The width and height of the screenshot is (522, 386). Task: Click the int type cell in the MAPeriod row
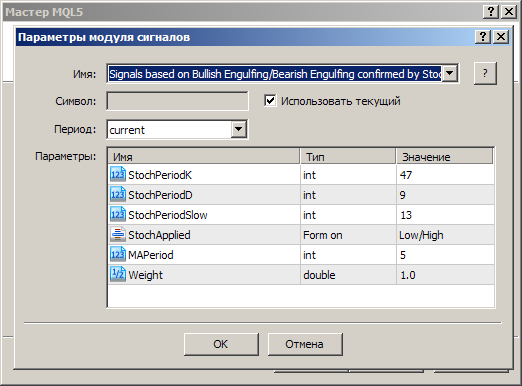[x=348, y=255]
